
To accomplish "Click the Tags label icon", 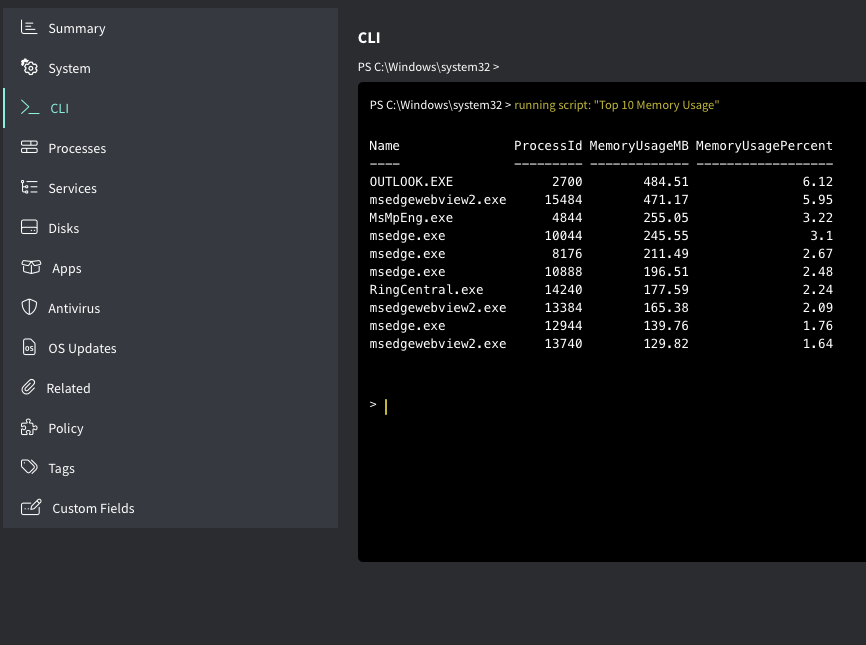I will (x=29, y=467).
